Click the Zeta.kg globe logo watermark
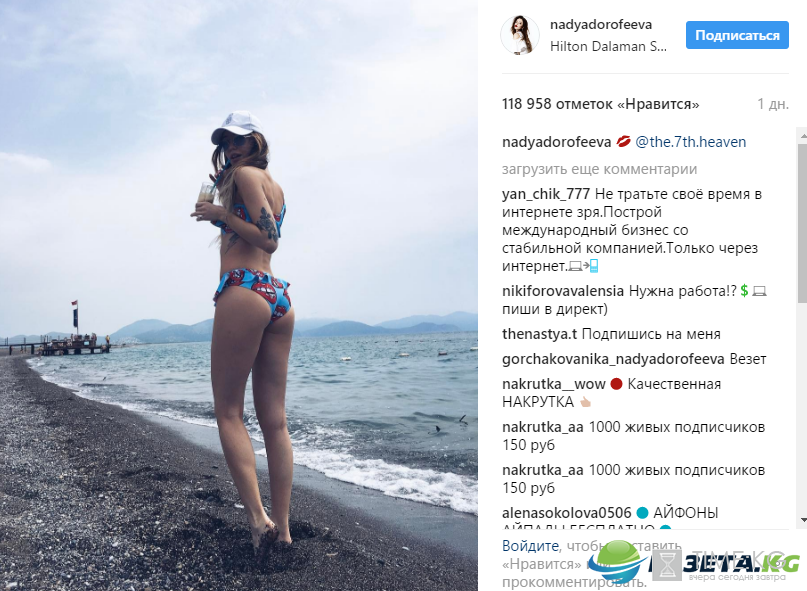 pos(616,562)
